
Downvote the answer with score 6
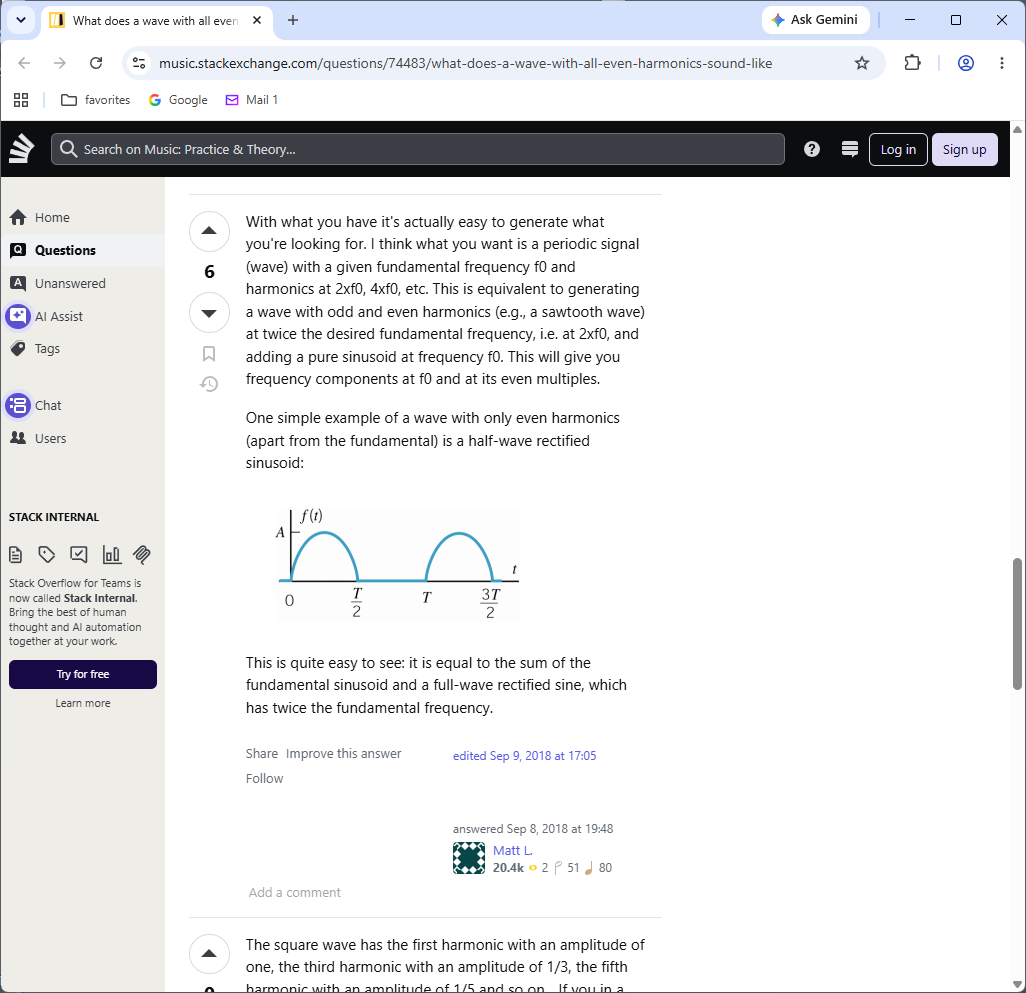(209, 313)
